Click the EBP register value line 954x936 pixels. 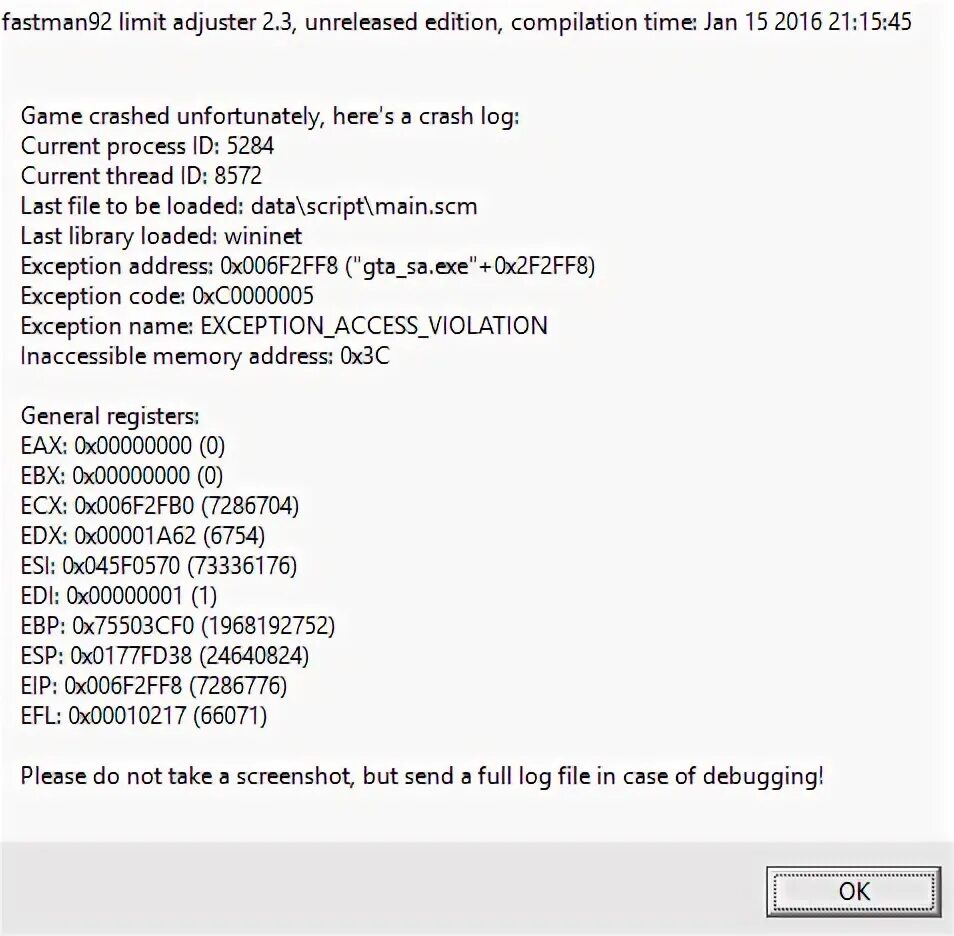tap(178, 626)
